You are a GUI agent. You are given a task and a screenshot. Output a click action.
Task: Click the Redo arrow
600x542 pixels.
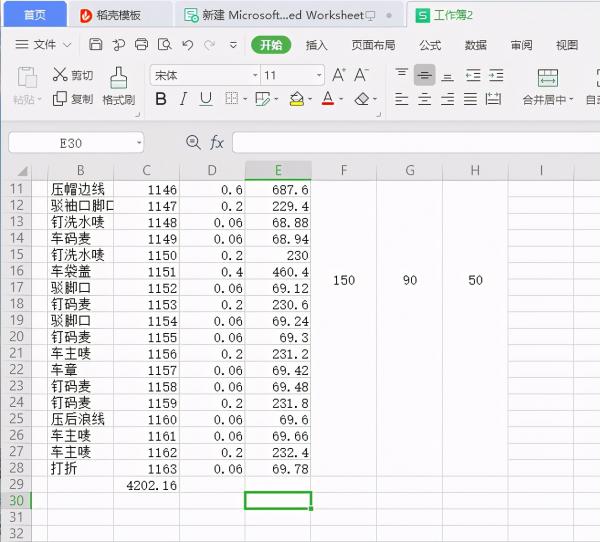click(x=209, y=45)
